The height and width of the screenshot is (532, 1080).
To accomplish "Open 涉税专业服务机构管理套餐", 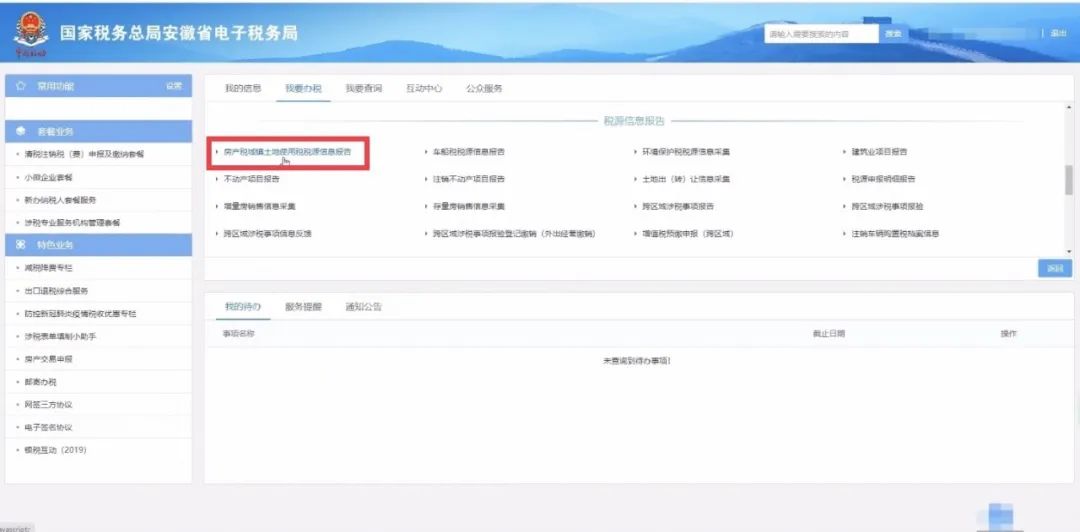I will pyautogui.click(x=72, y=223).
